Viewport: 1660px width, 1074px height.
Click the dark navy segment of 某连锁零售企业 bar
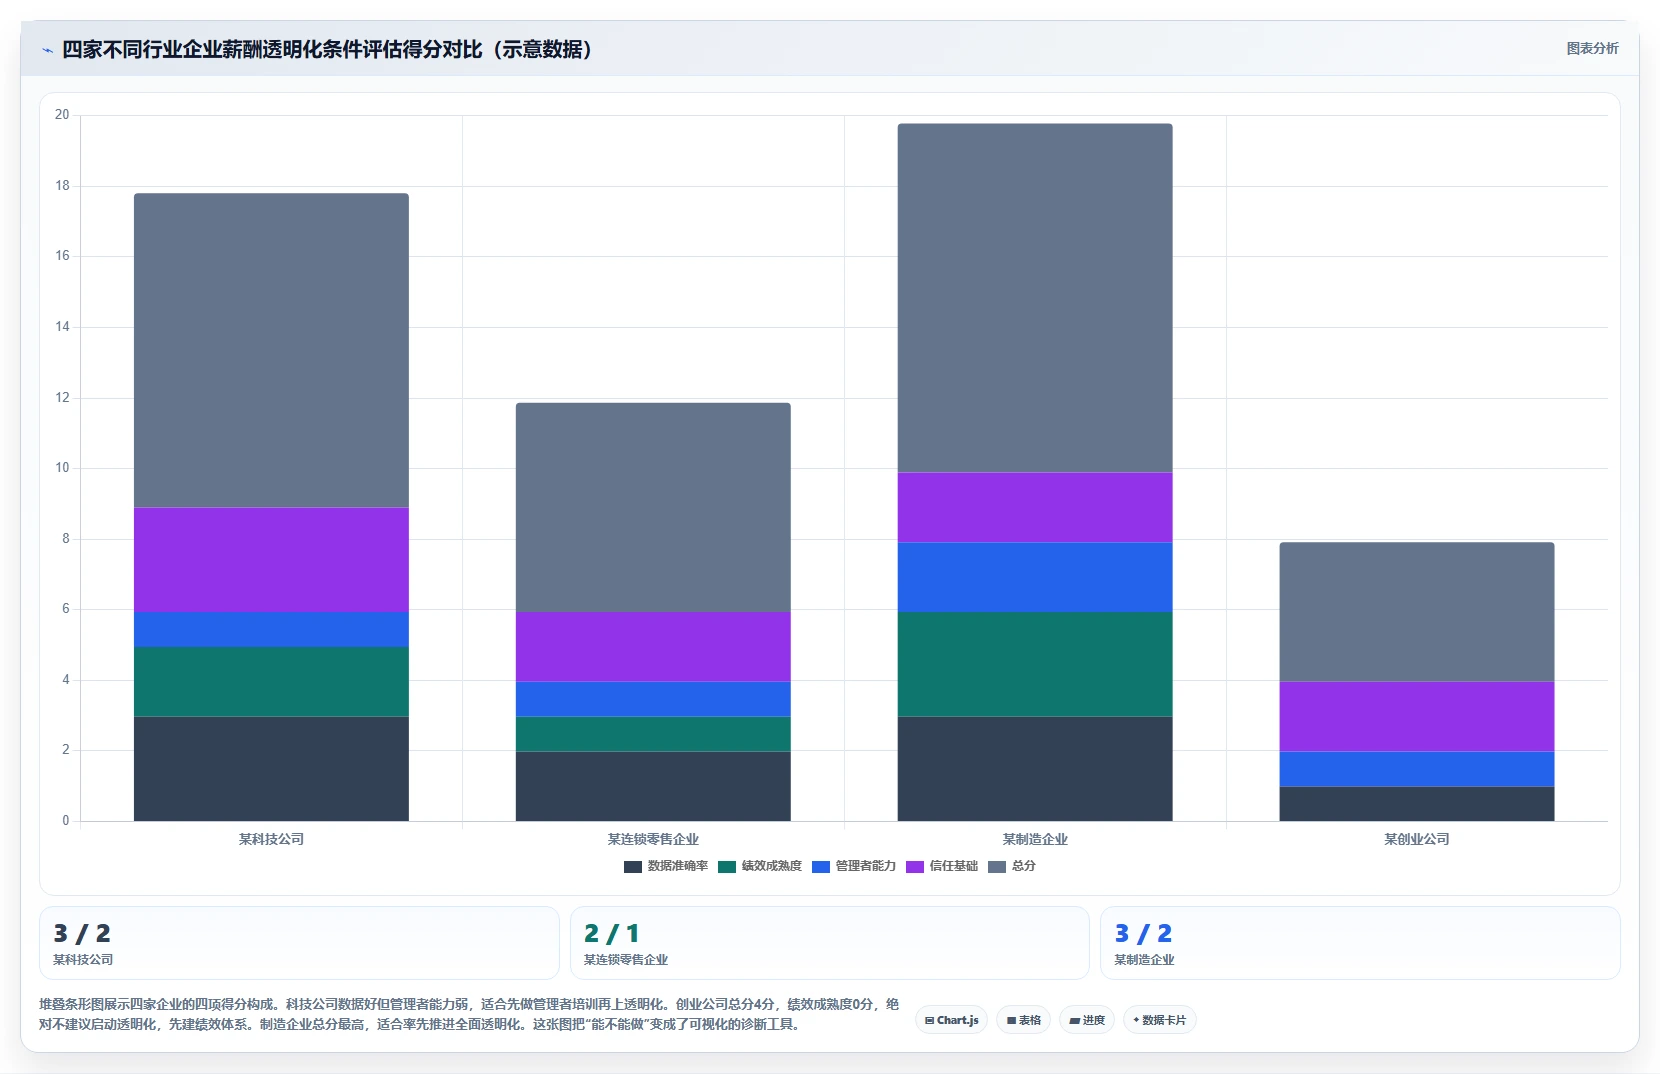pos(653,786)
